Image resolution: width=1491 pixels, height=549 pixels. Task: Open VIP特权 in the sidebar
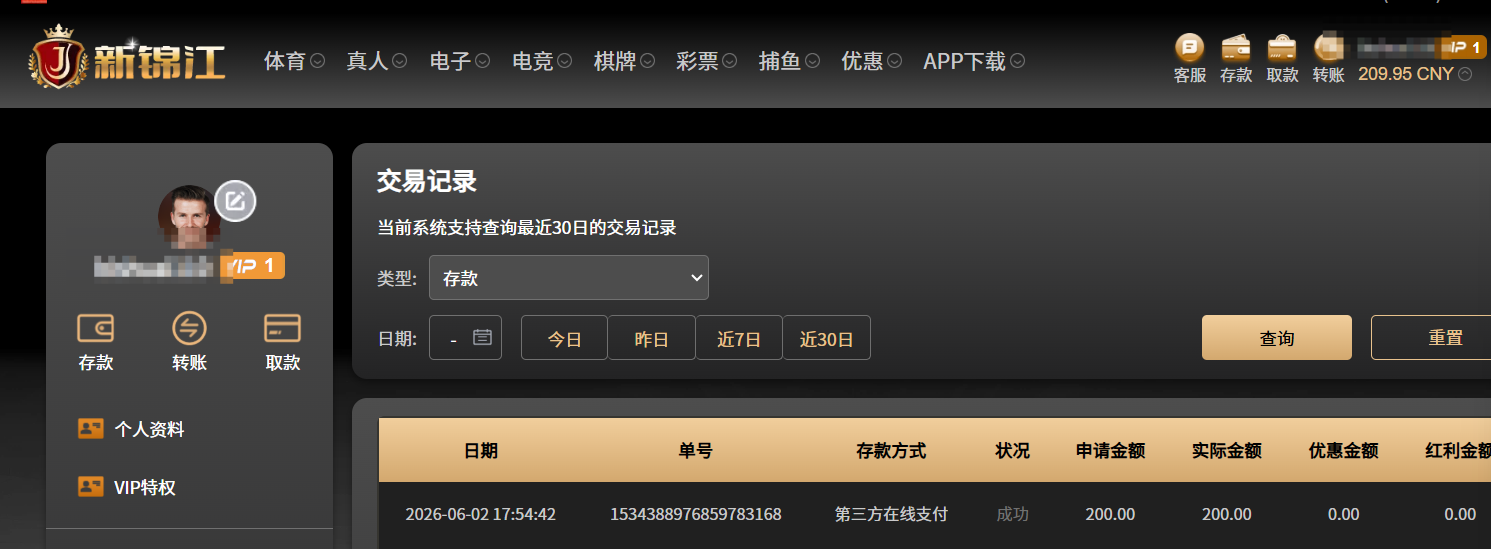coord(145,487)
